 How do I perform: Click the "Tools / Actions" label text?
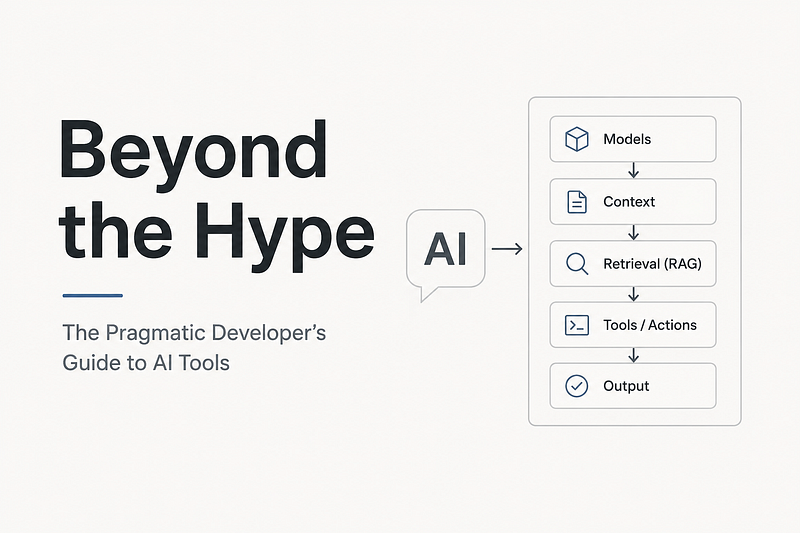pyautogui.click(x=650, y=325)
